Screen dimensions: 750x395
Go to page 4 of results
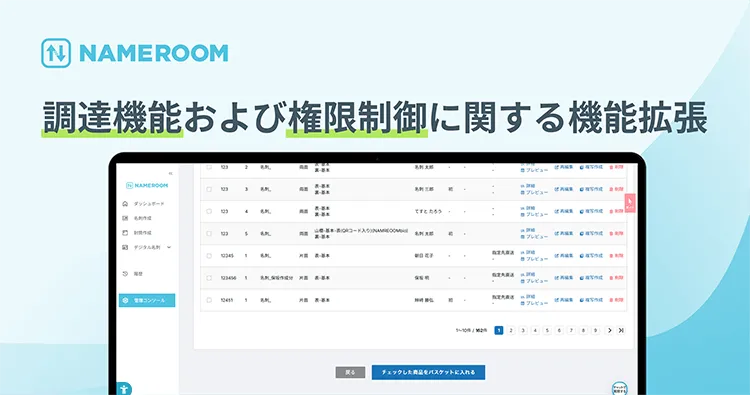tap(535, 330)
